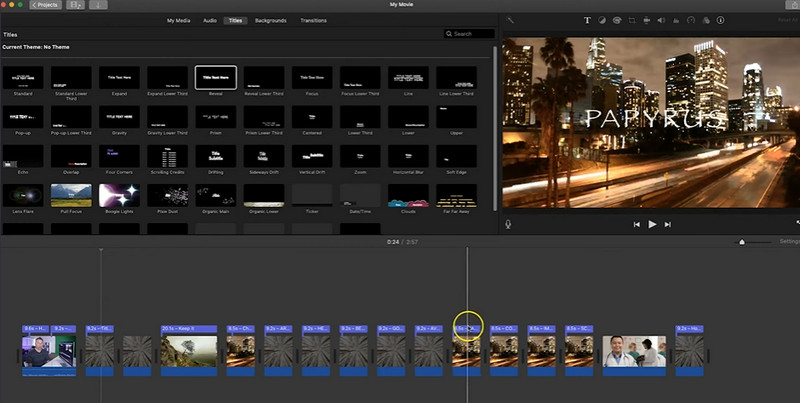Open the Color Balance tool

tap(602, 20)
